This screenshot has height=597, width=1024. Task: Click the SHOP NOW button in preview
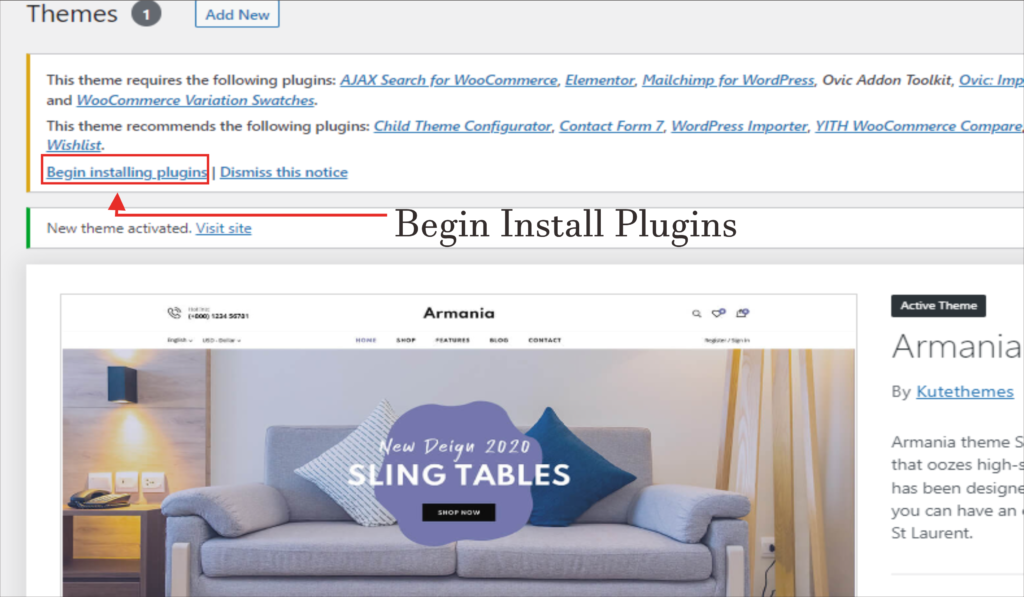coord(458,512)
